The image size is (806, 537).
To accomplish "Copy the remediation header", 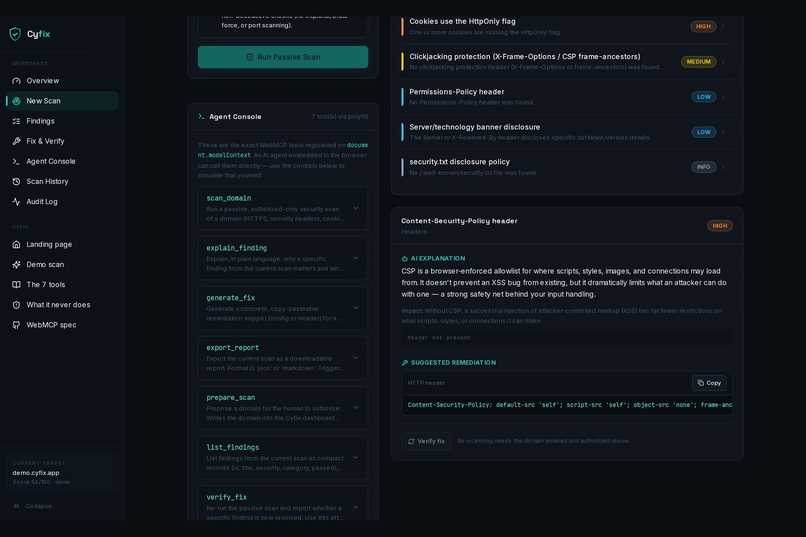I will click(709, 383).
